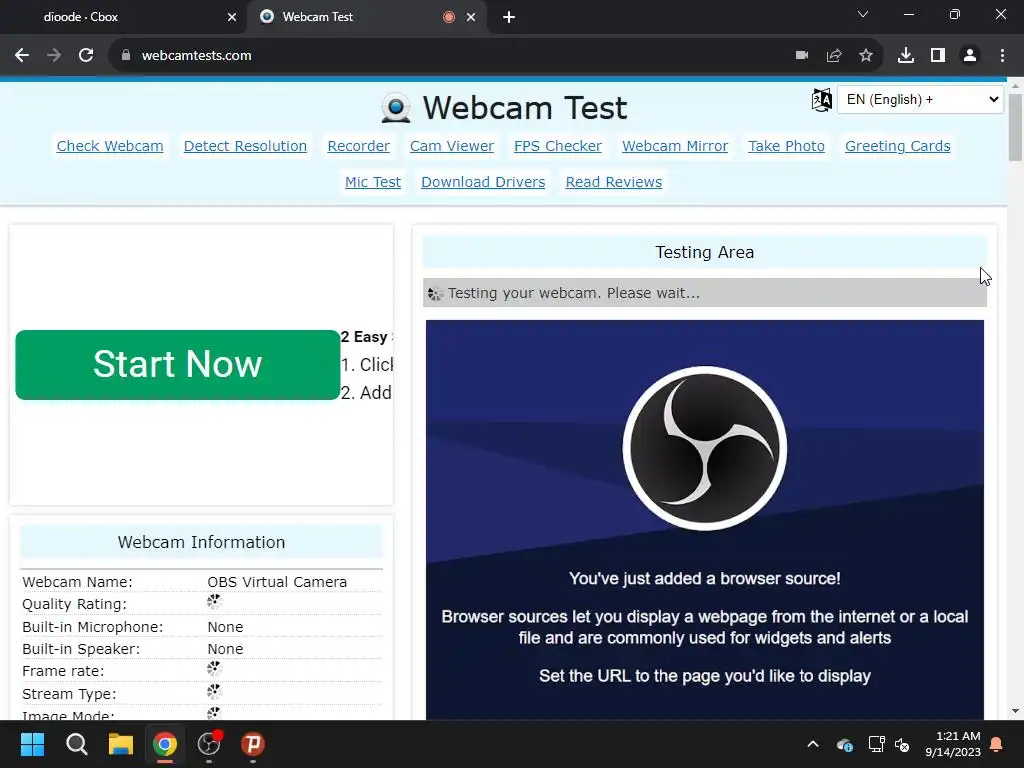Image resolution: width=1024 pixels, height=768 pixels.
Task: Open the Read Reviews link
Action: 613,182
